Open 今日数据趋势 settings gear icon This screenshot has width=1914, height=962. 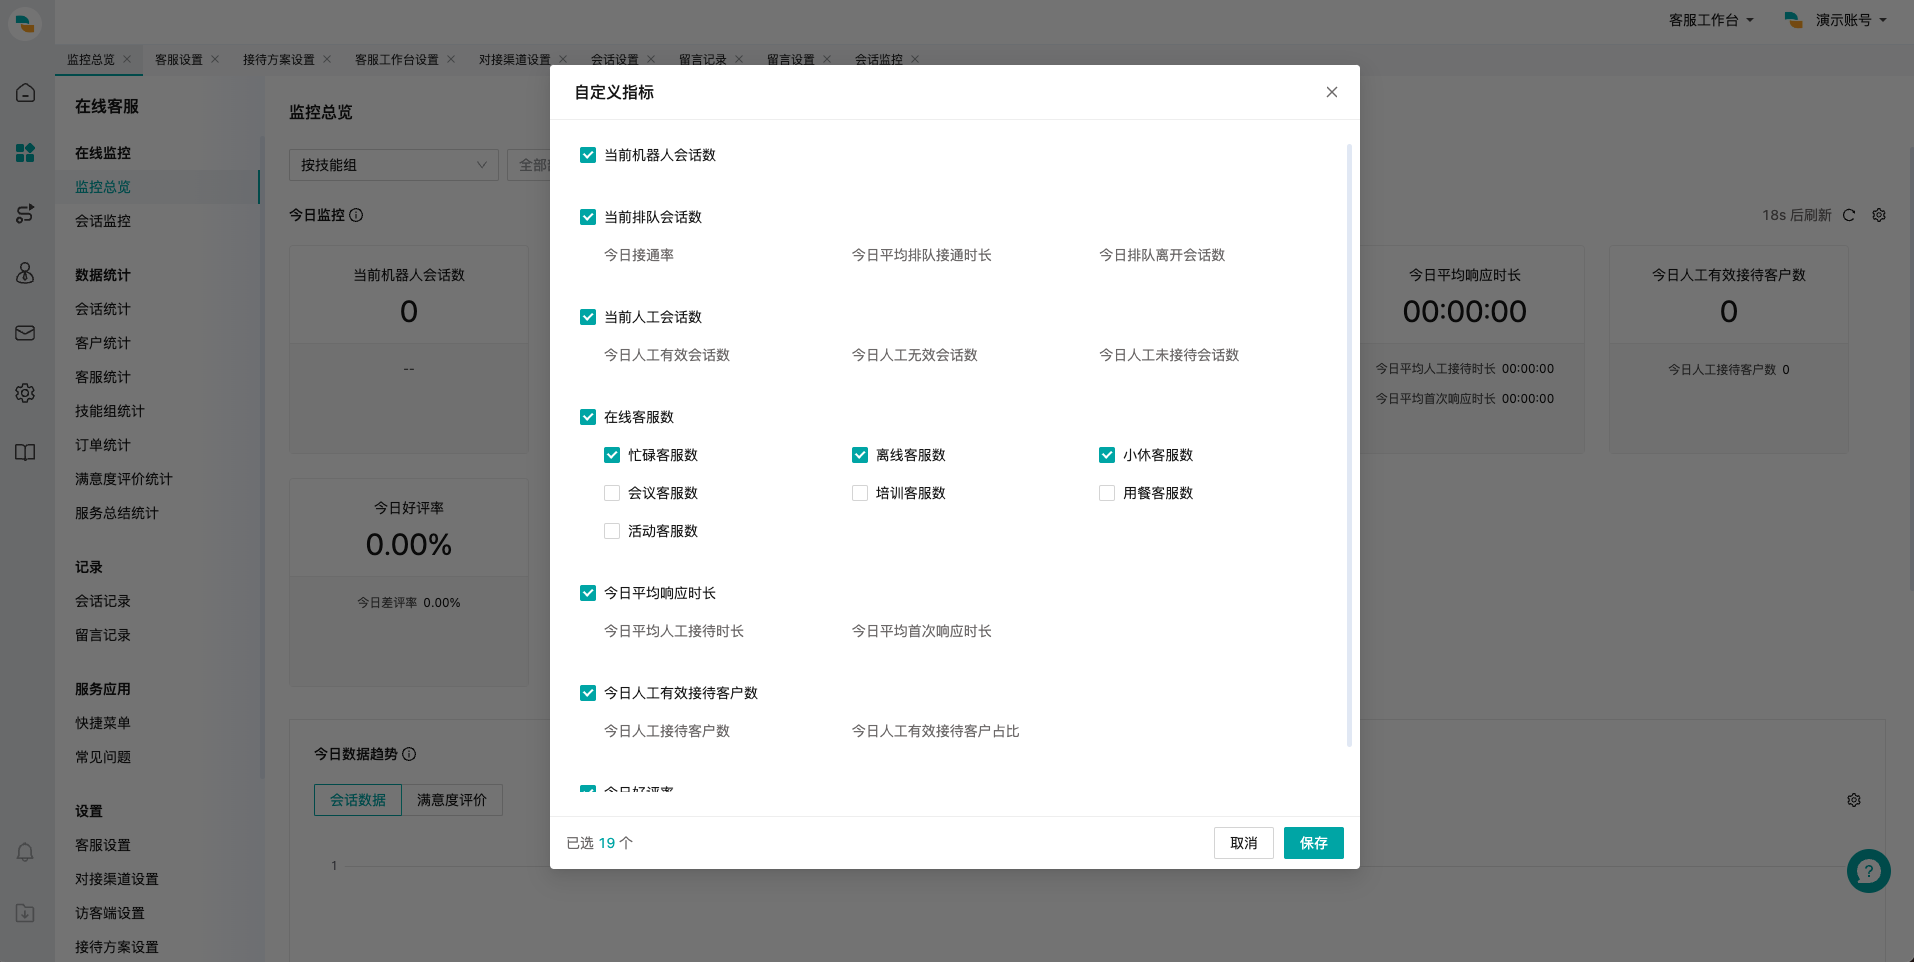(1854, 800)
